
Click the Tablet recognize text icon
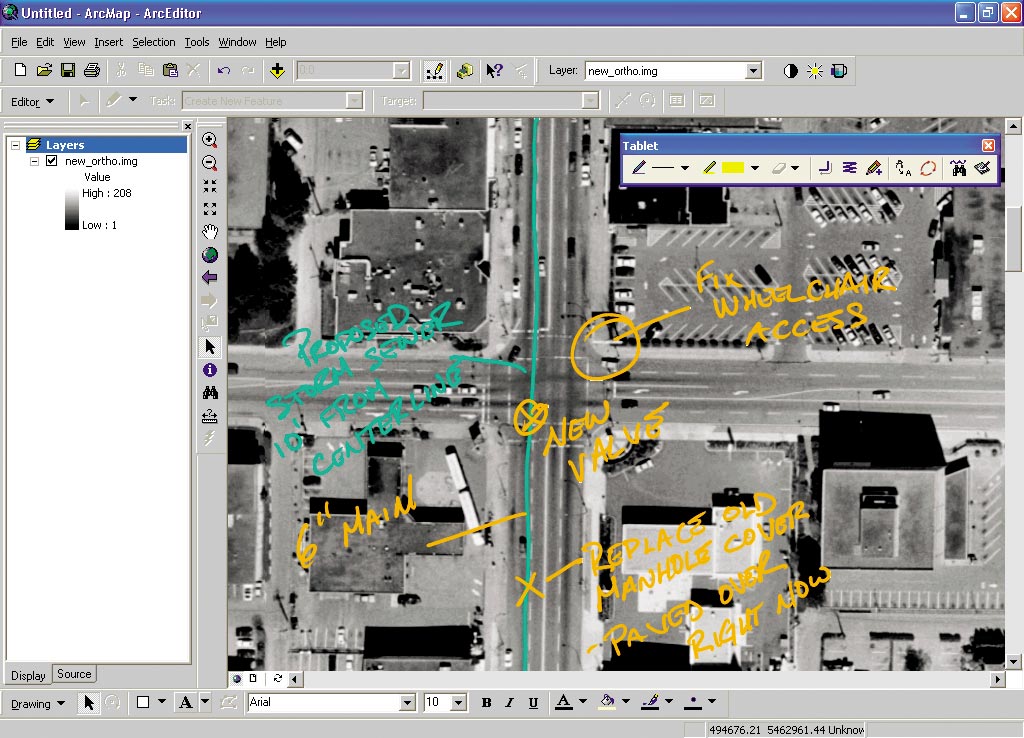(x=903, y=168)
